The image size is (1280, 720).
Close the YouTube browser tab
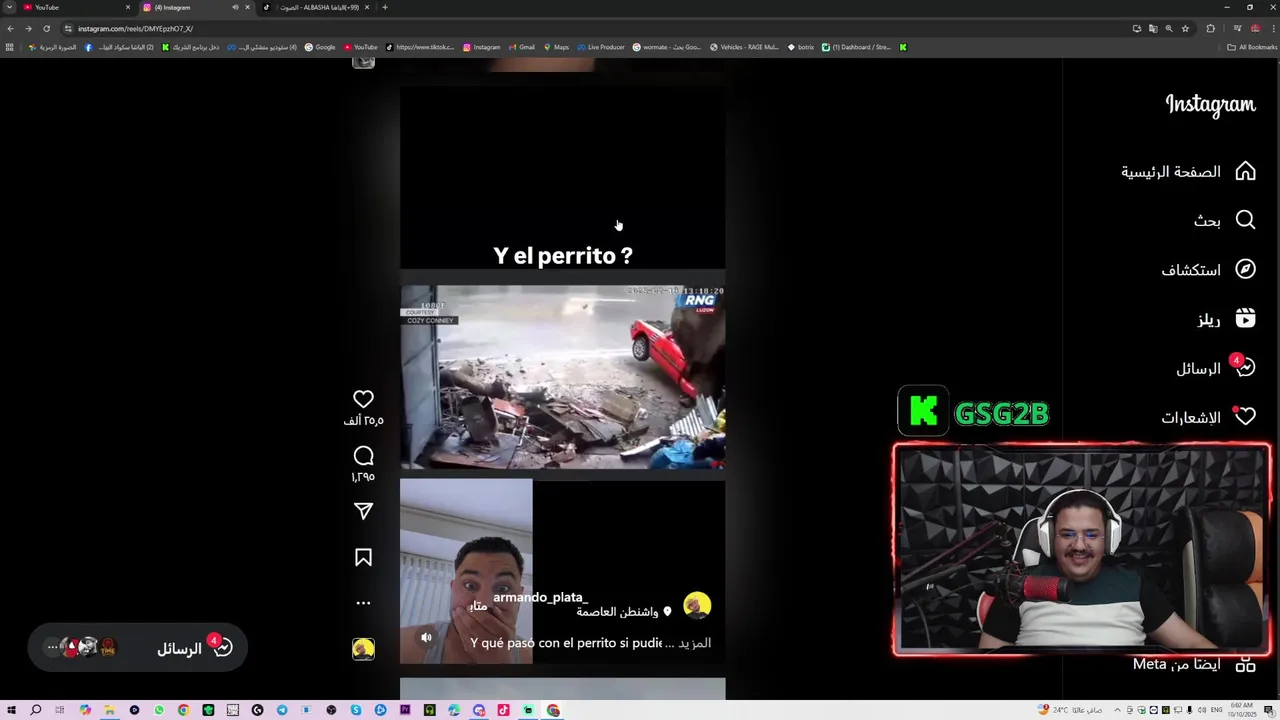coord(128,7)
